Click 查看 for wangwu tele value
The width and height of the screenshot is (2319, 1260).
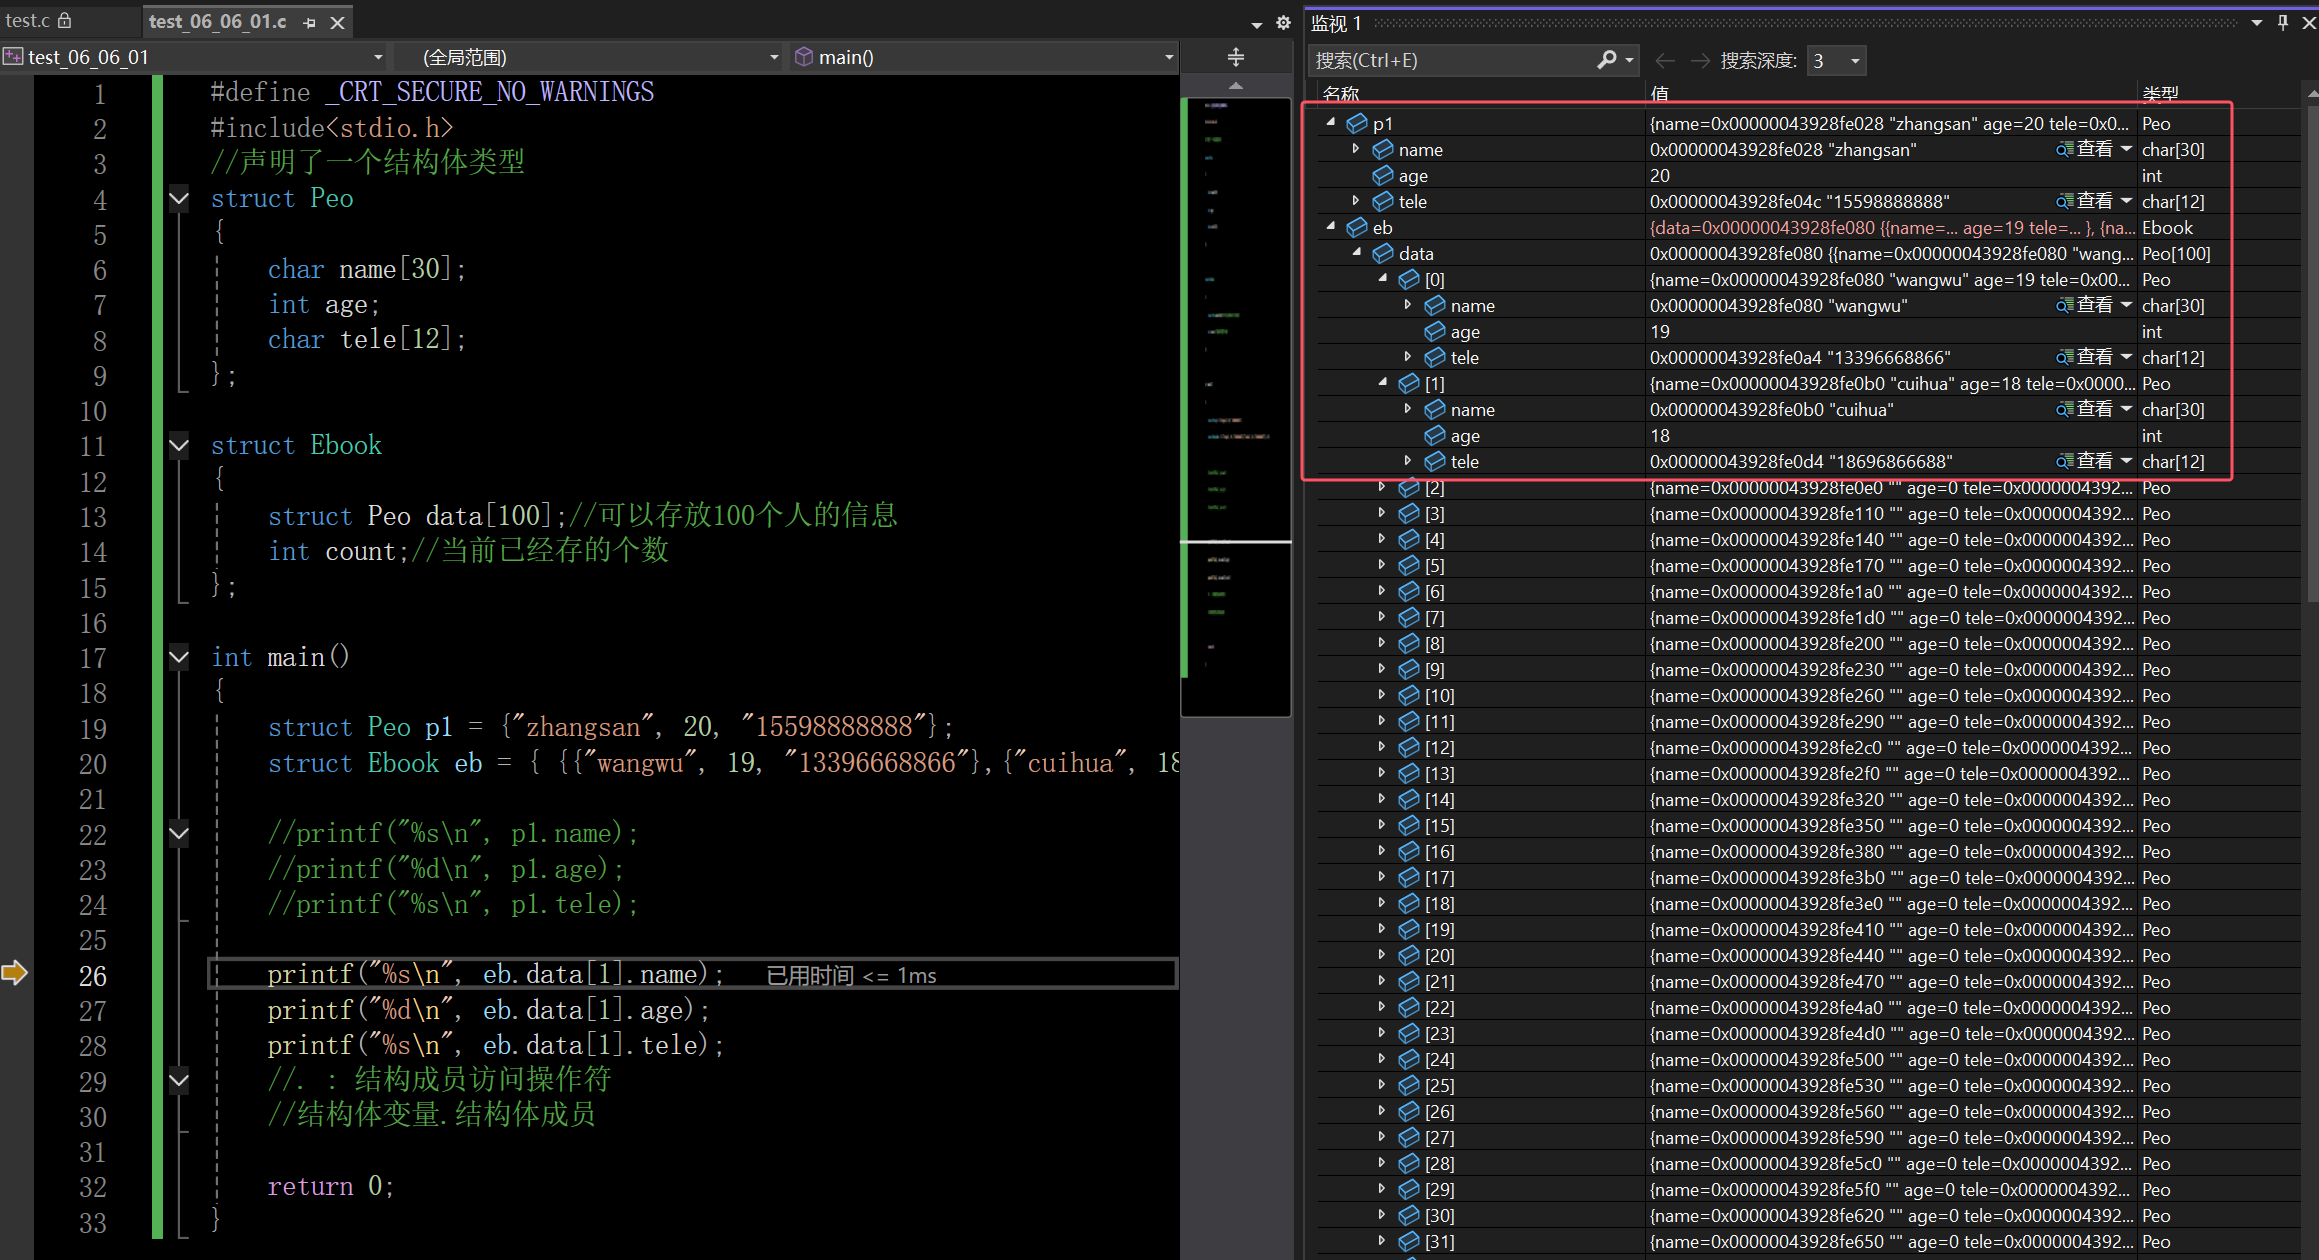(x=2084, y=357)
